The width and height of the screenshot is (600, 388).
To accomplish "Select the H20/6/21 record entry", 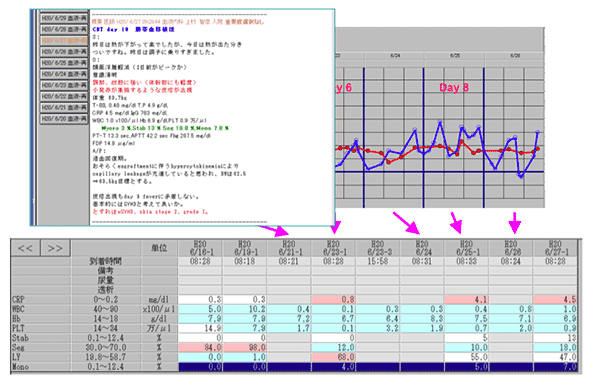I will click(64, 107).
